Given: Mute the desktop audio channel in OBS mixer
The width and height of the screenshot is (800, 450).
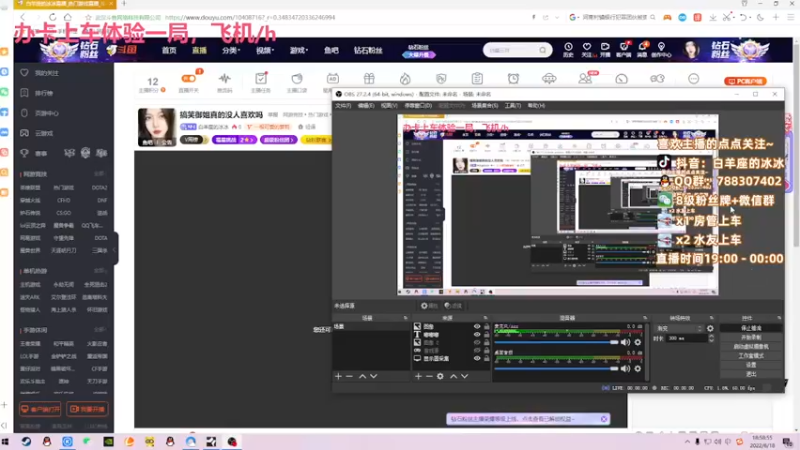Looking at the screenshot, I should click(626, 368).
